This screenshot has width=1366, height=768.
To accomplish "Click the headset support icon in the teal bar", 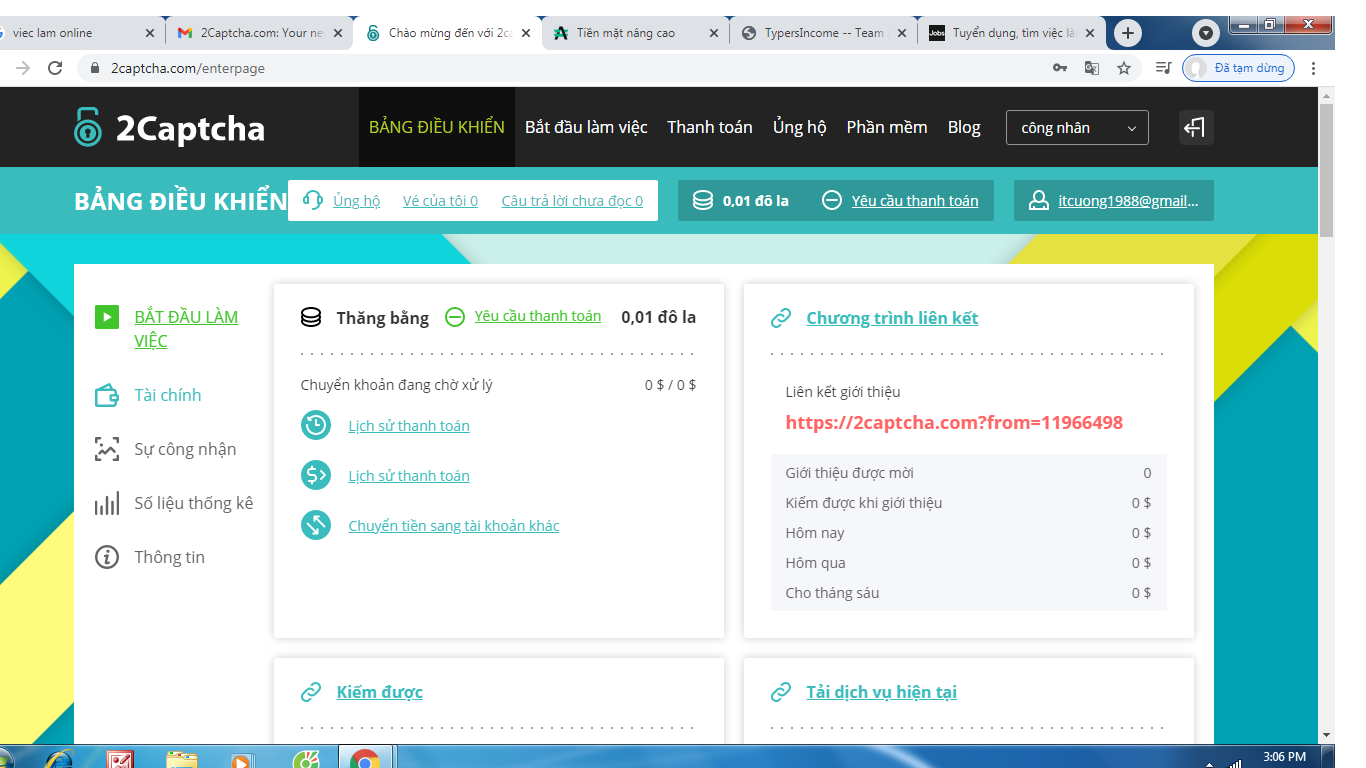I will click(313, 200).
